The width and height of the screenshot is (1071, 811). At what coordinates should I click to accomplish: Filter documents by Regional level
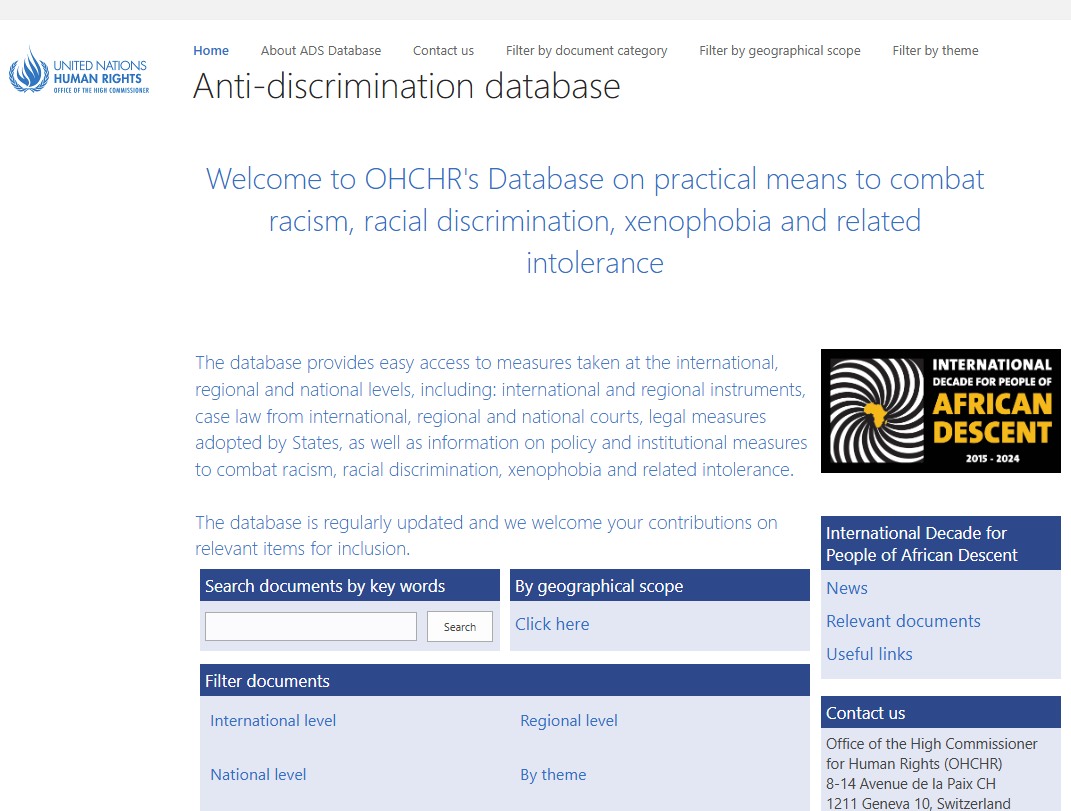[568, 721]
